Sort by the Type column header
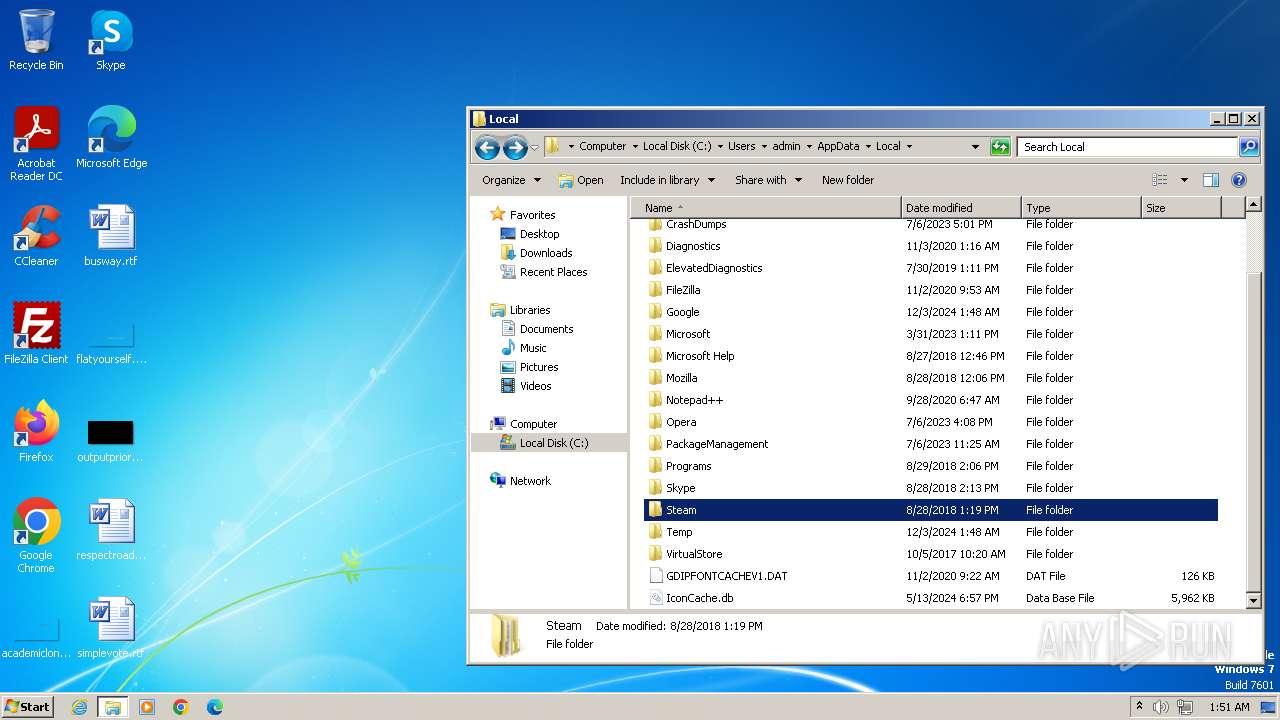Image resolution: width=1280 pixels, height=720 pixels. click(1081, 208)
